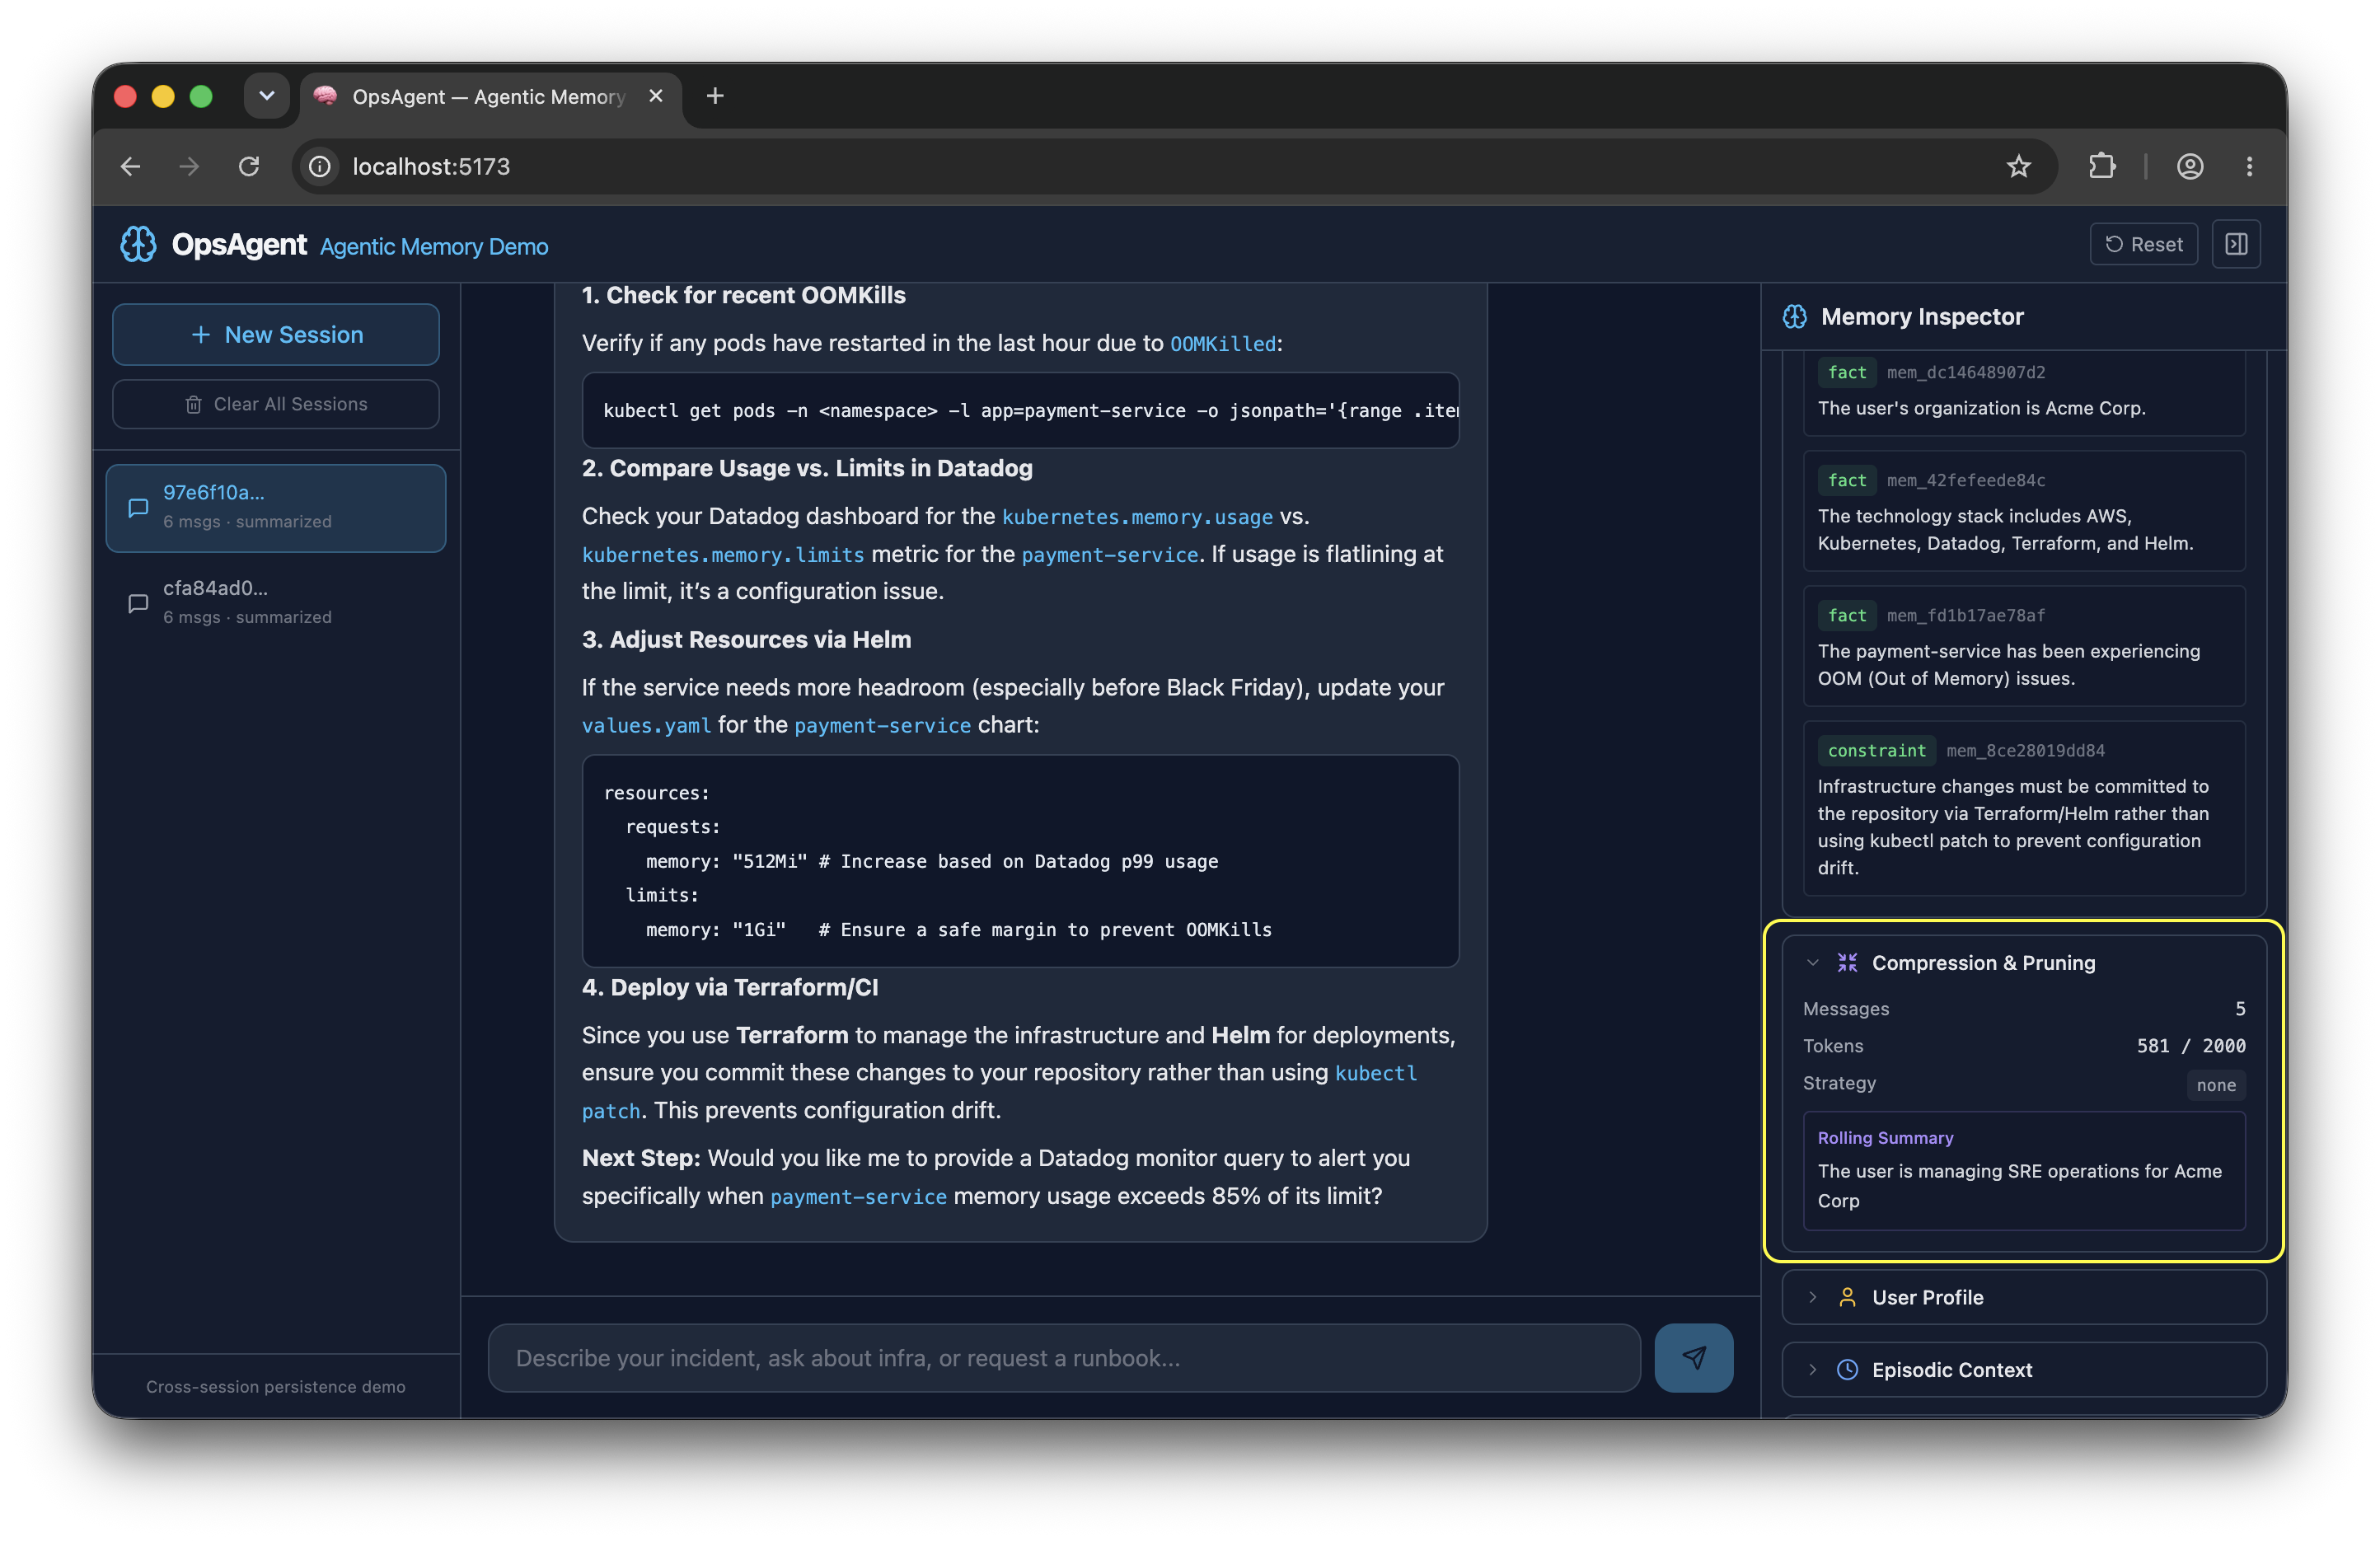
Task: Click memory card mem_42fefeede84c technology stack
Action: (2023, 511)
